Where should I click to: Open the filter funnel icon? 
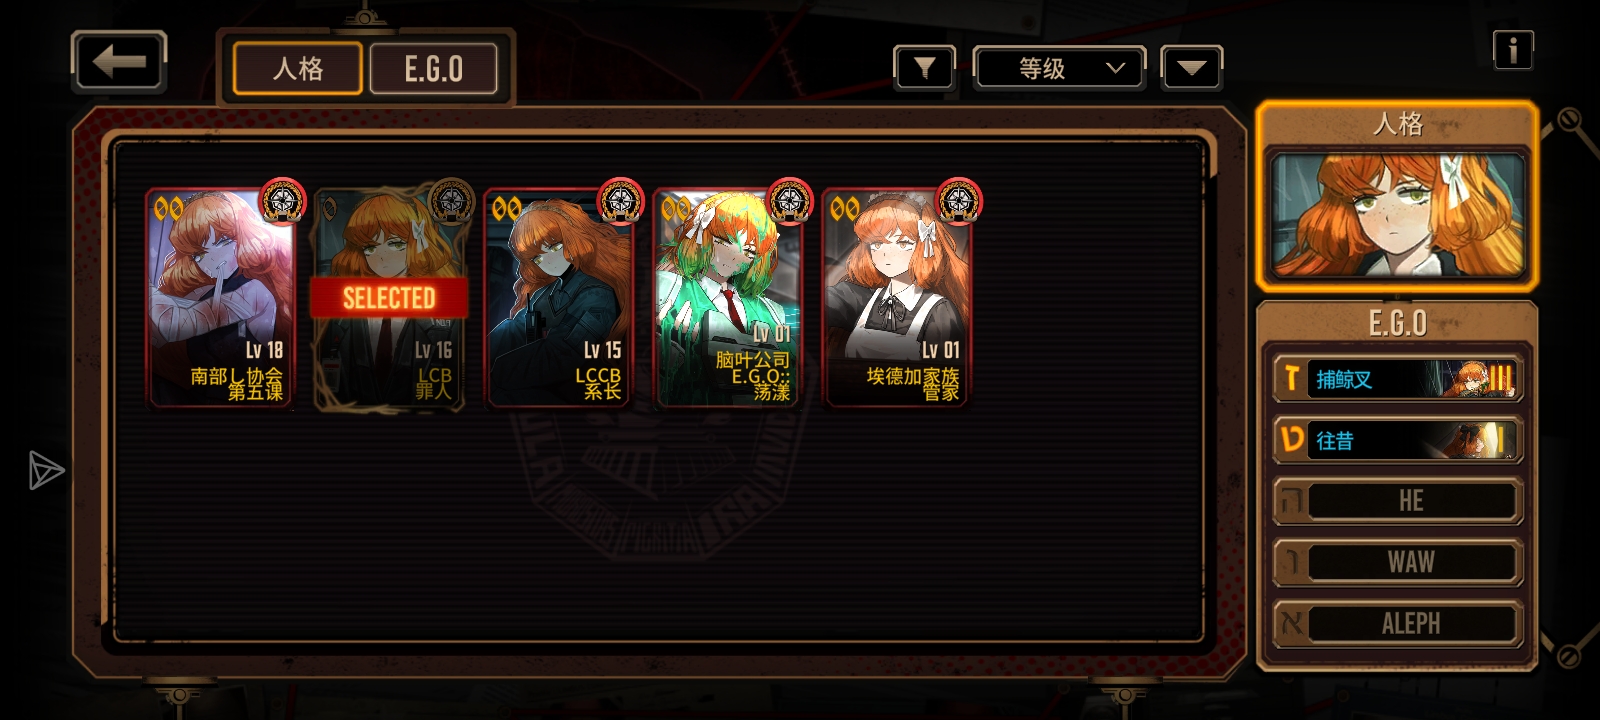pos(924,68)
